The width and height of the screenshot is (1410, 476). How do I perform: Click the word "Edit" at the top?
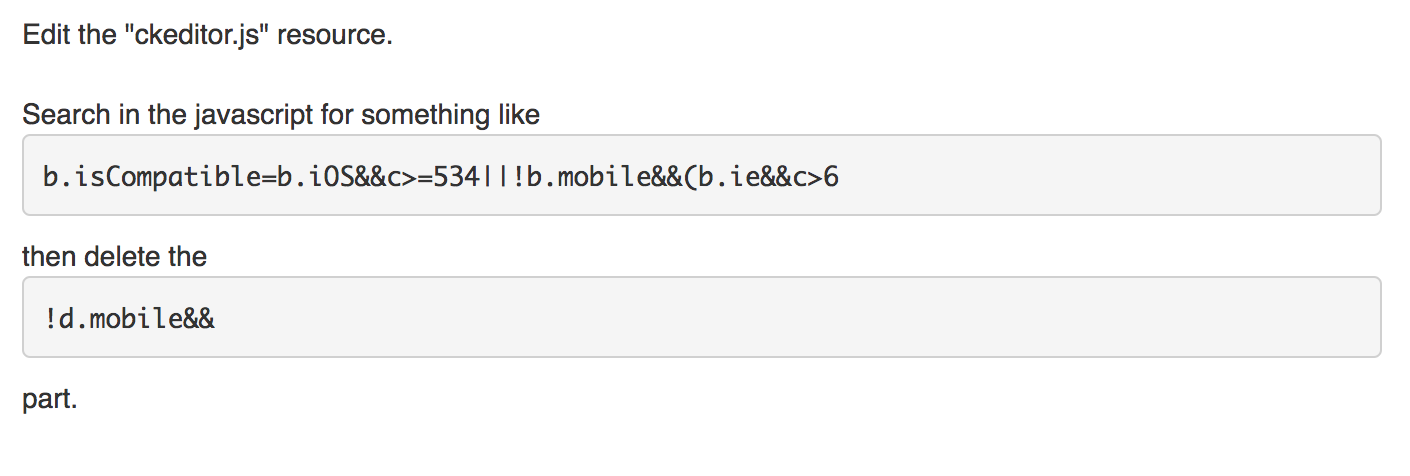(42, 35)
